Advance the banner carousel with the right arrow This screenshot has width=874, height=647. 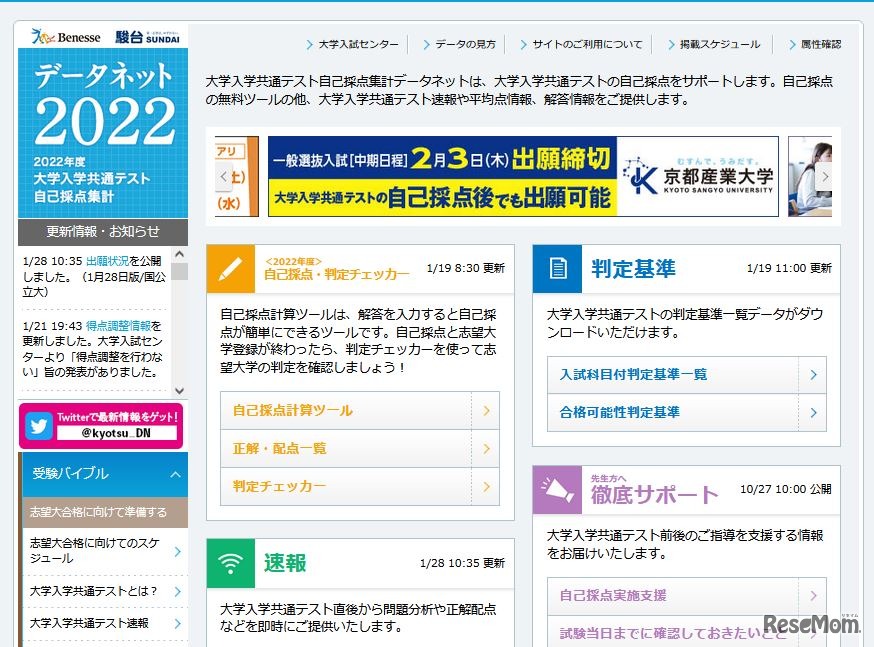[824, 177]
